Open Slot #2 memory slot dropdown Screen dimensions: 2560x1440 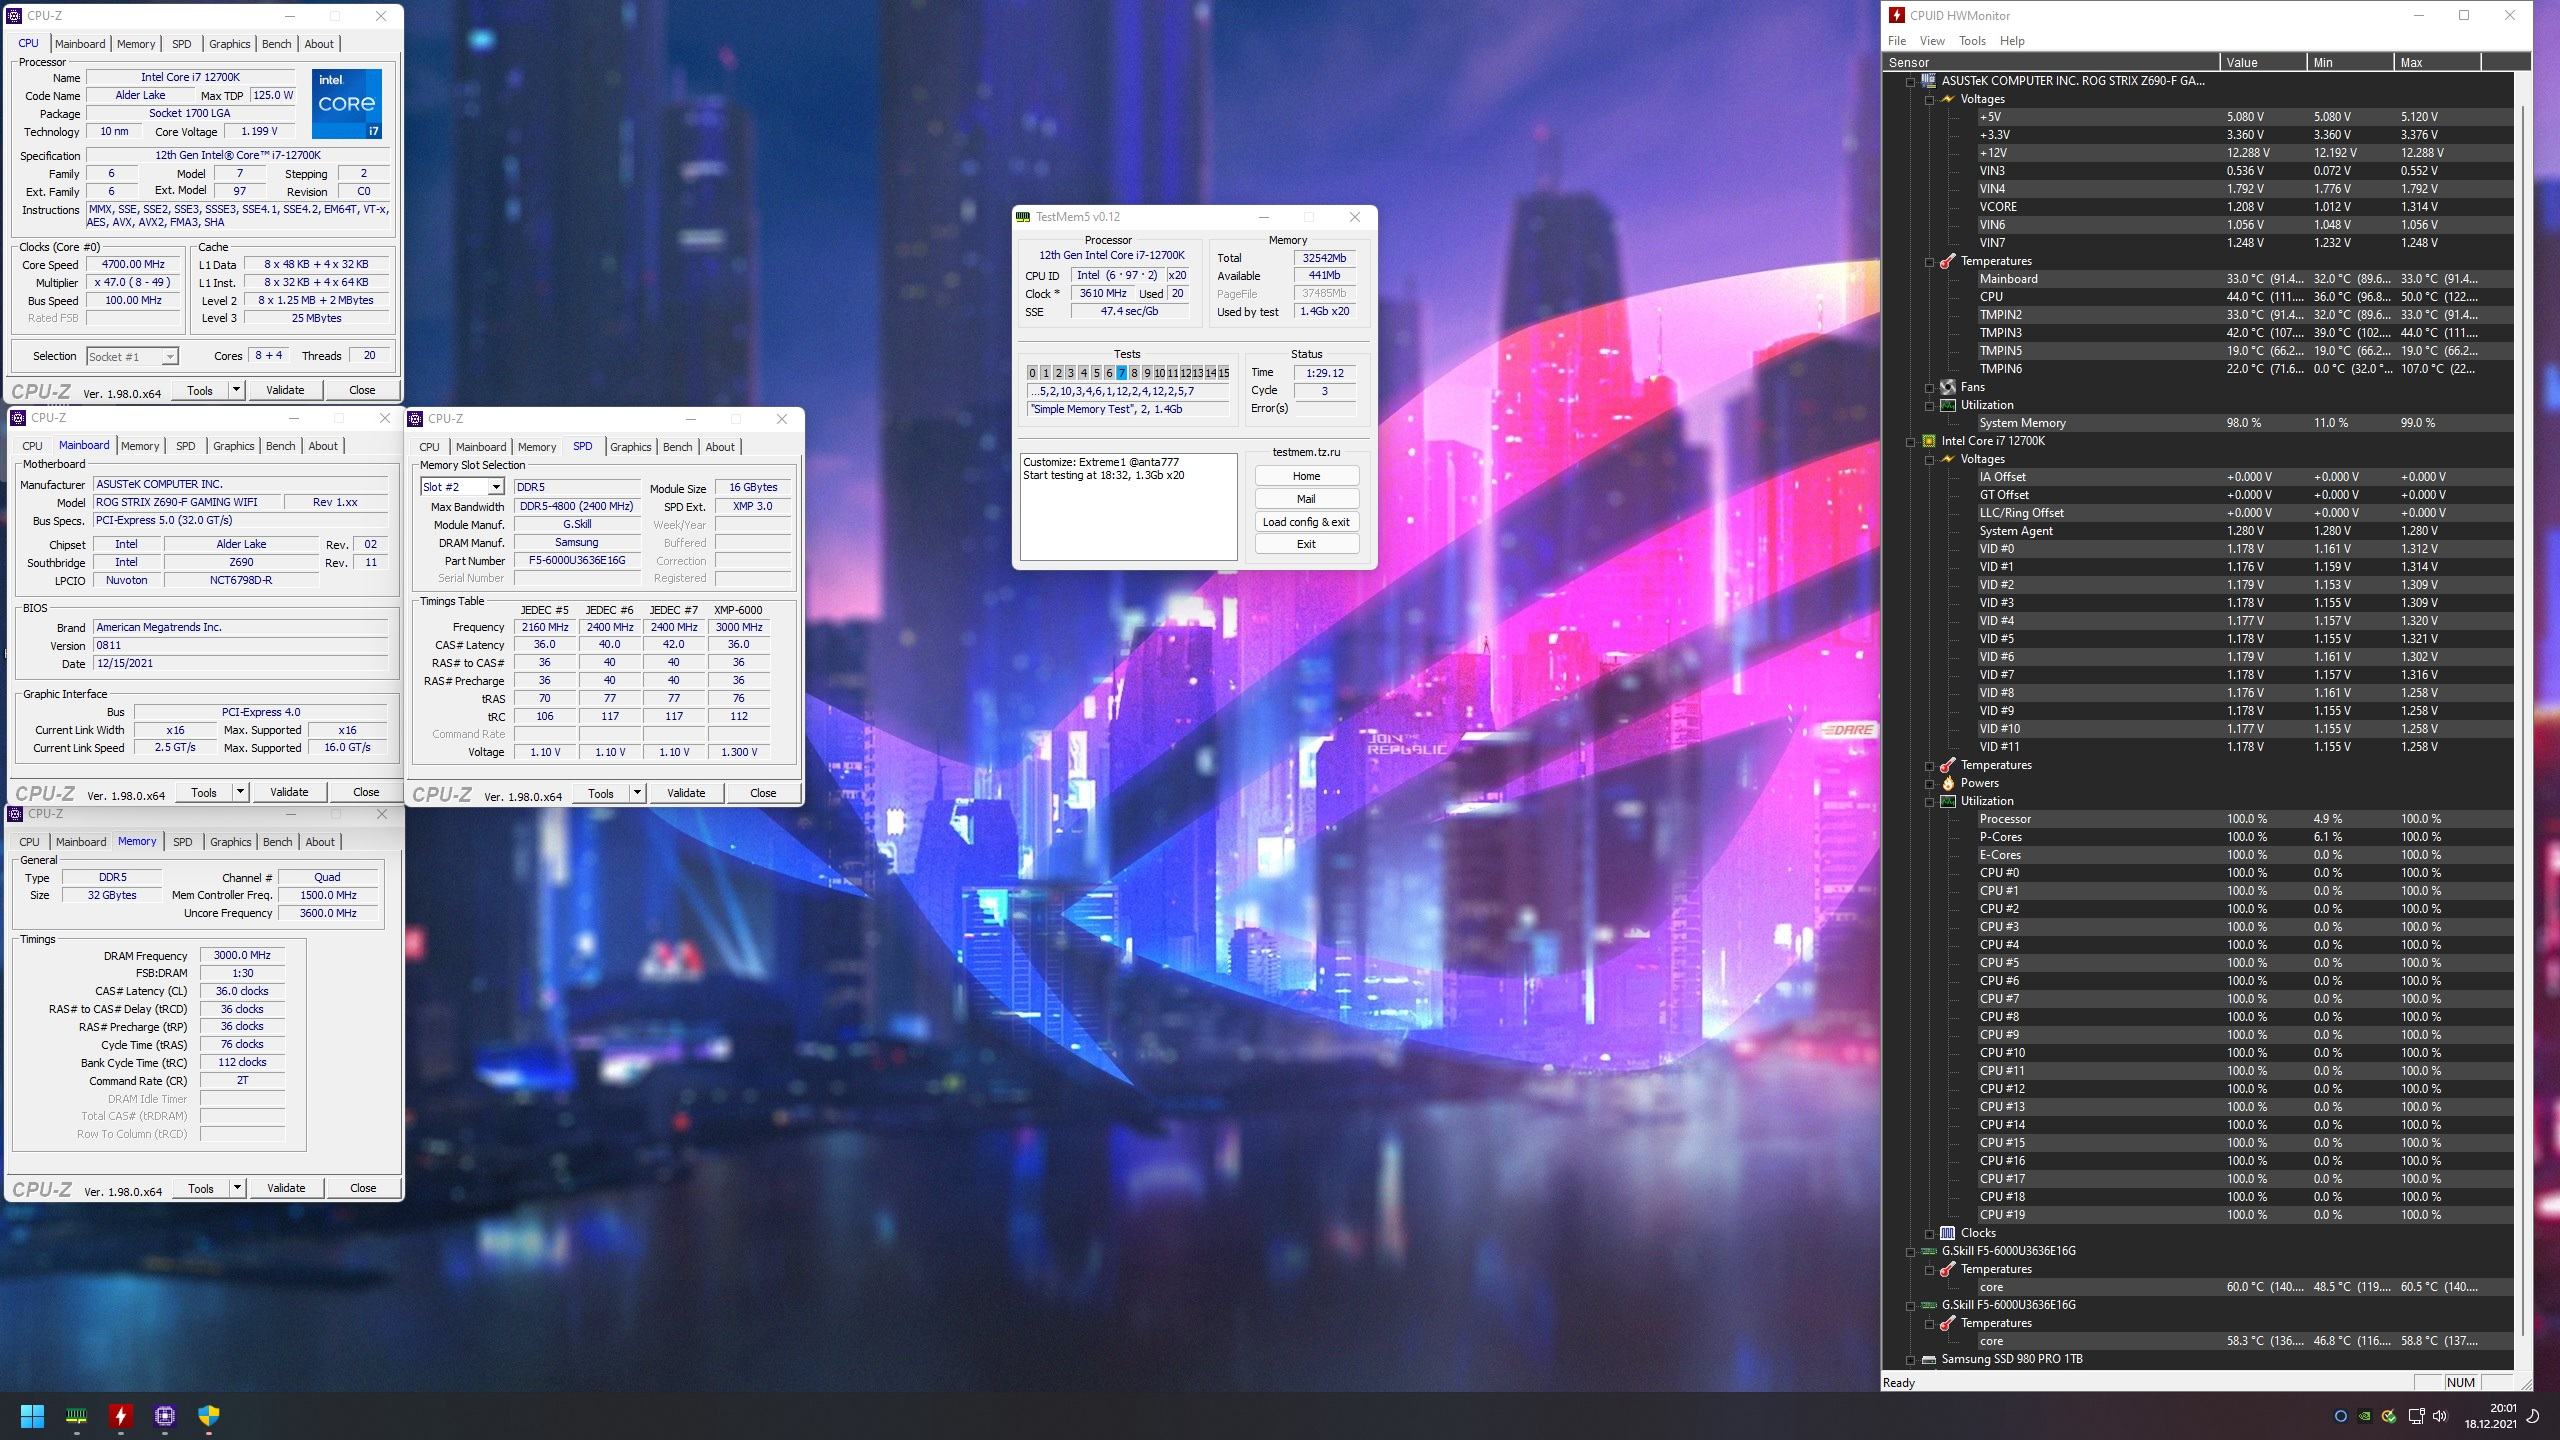coord(495,487)
